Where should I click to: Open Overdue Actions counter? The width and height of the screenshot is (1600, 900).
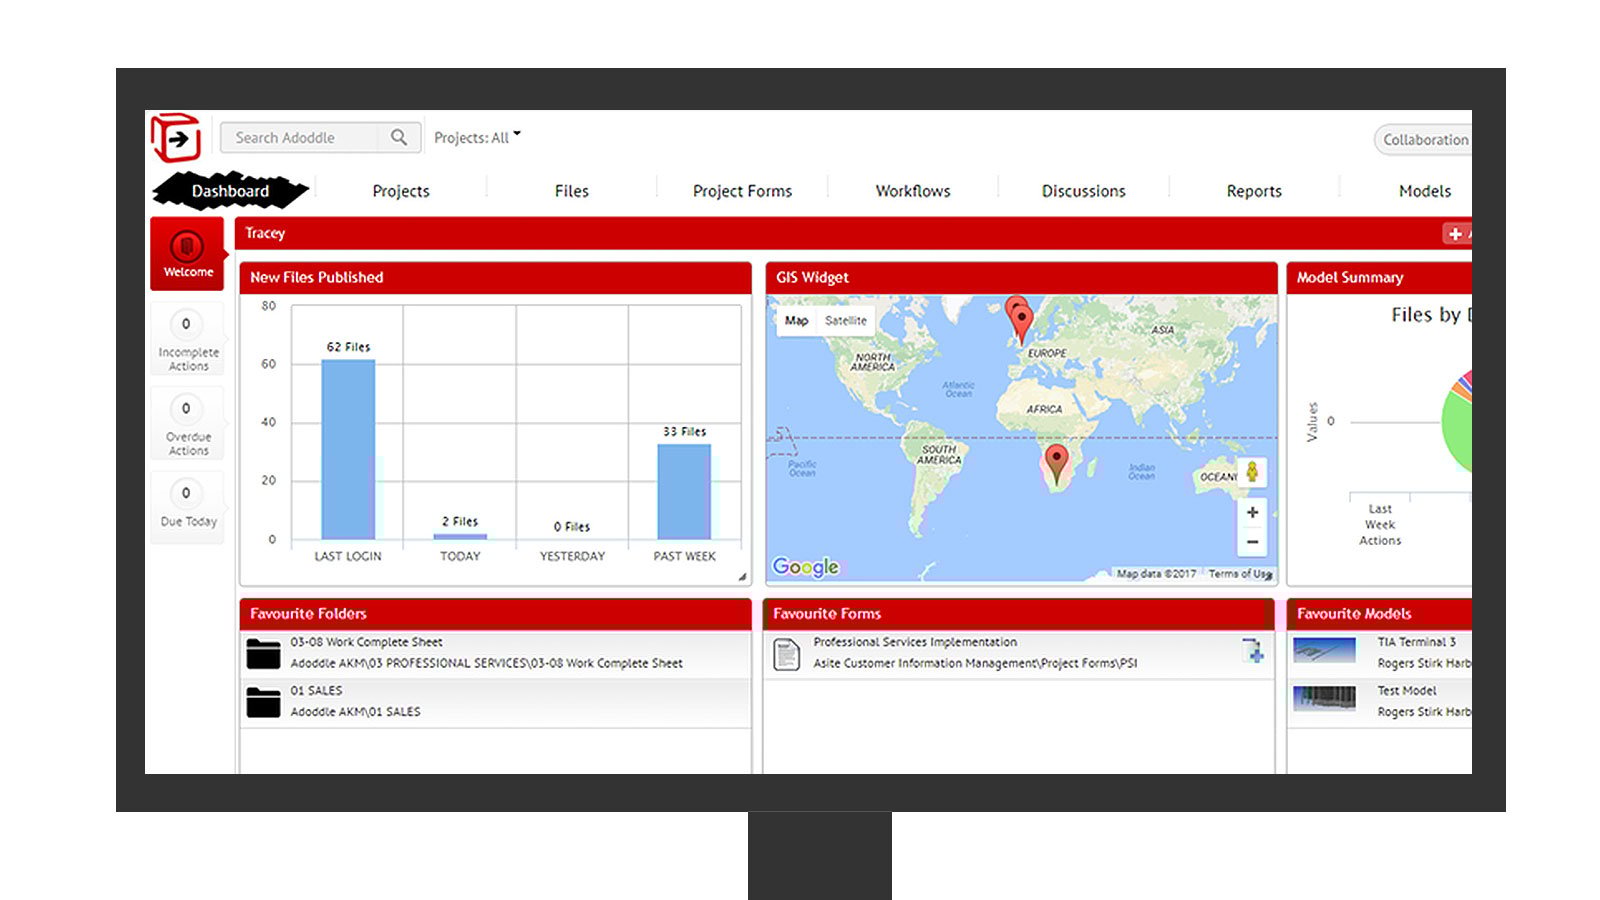pyautogui.click(x=187, y=424)
